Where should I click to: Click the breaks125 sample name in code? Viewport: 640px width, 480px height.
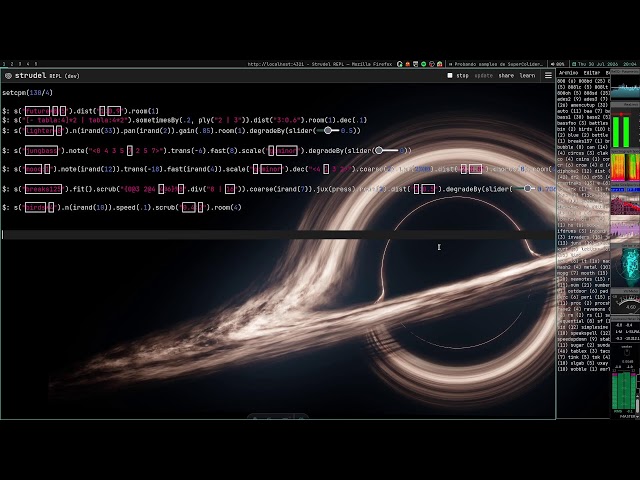pos(43,189)
